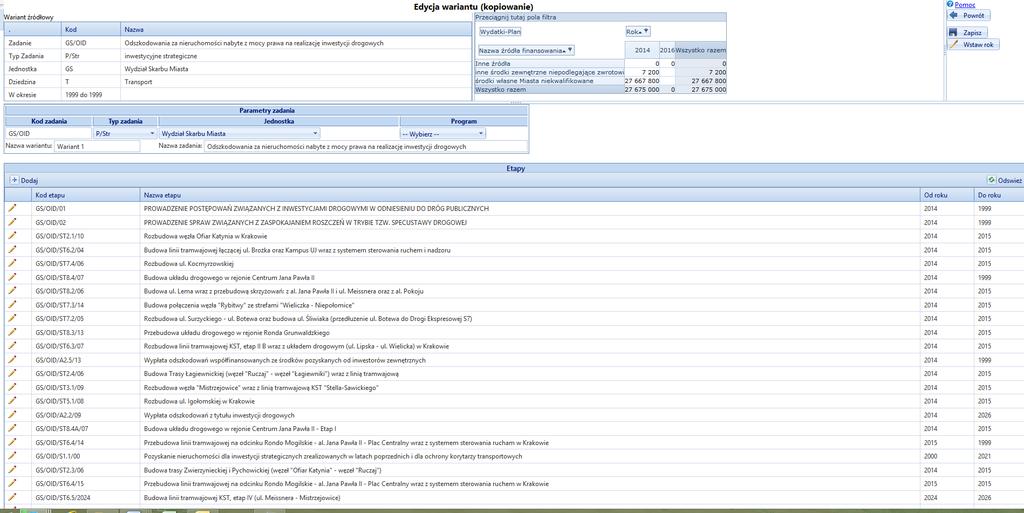1024x513 pixels.
Task: Click pencil icon for GS/OID/ST8.4/07
Action: pos(12,277)
